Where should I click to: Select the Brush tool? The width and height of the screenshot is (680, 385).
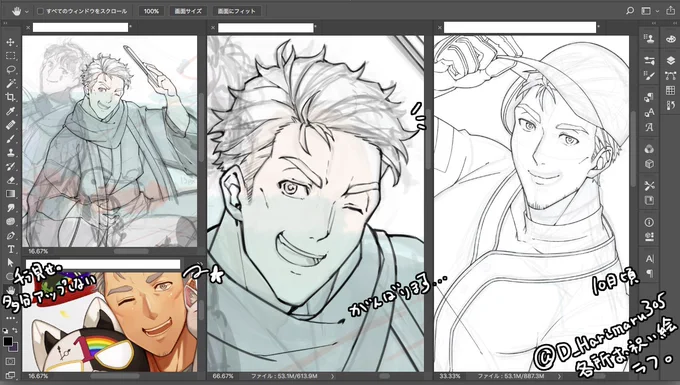coord(10,139)
